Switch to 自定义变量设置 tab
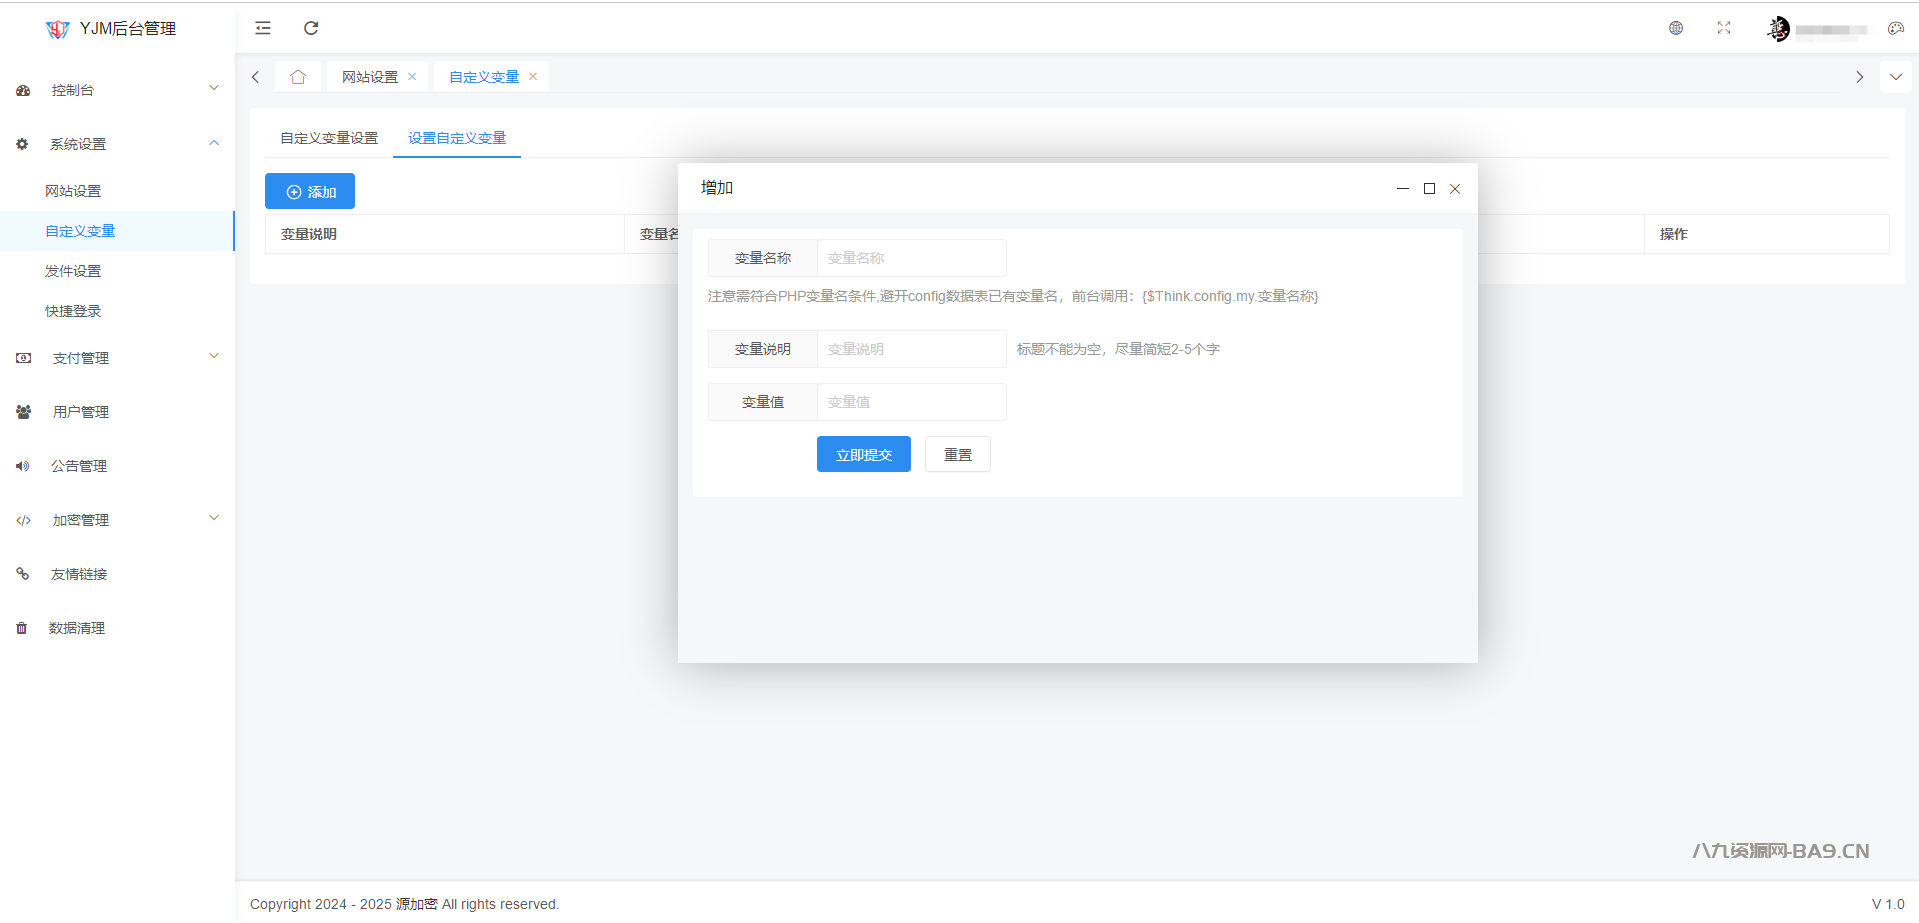Image resolution: width=1919 pixels, height=923 pixels. tap(329, 138)
